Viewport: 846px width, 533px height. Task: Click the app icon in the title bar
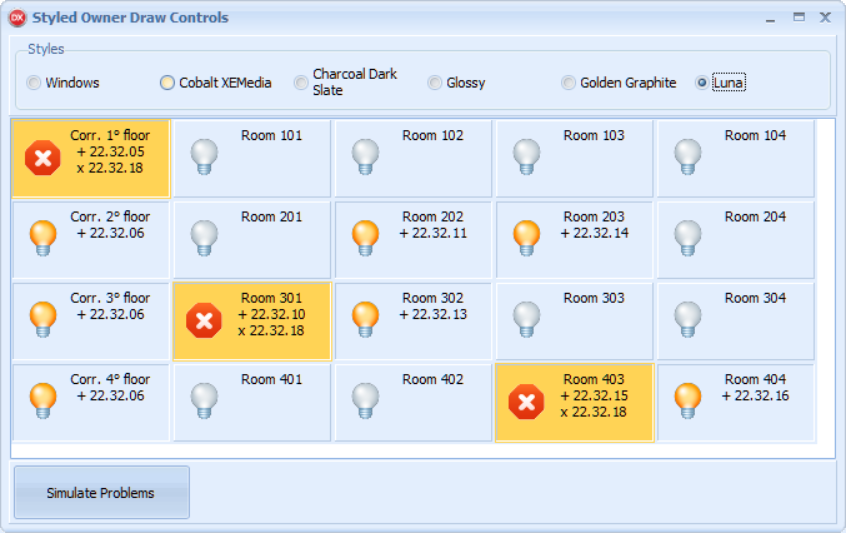pos(17,18)
